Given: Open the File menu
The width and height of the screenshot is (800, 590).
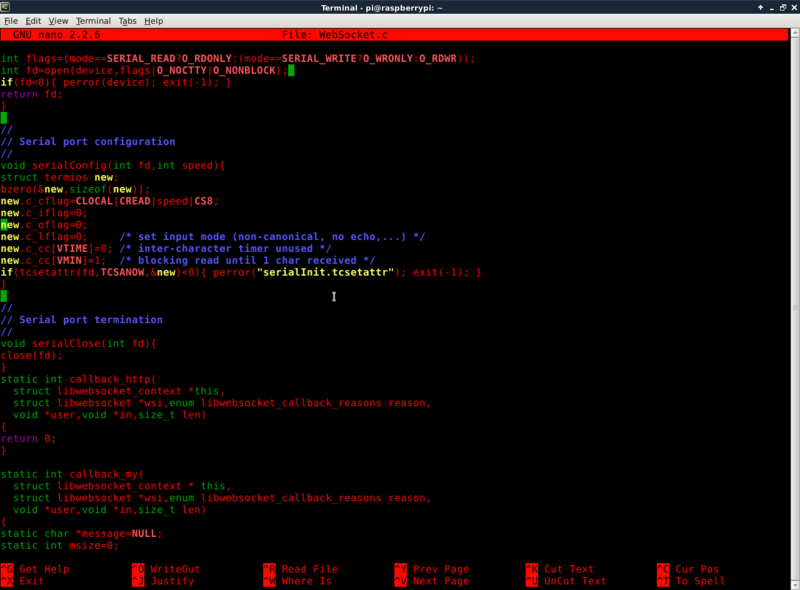Looking at the screenshot, I should (11, 20).
